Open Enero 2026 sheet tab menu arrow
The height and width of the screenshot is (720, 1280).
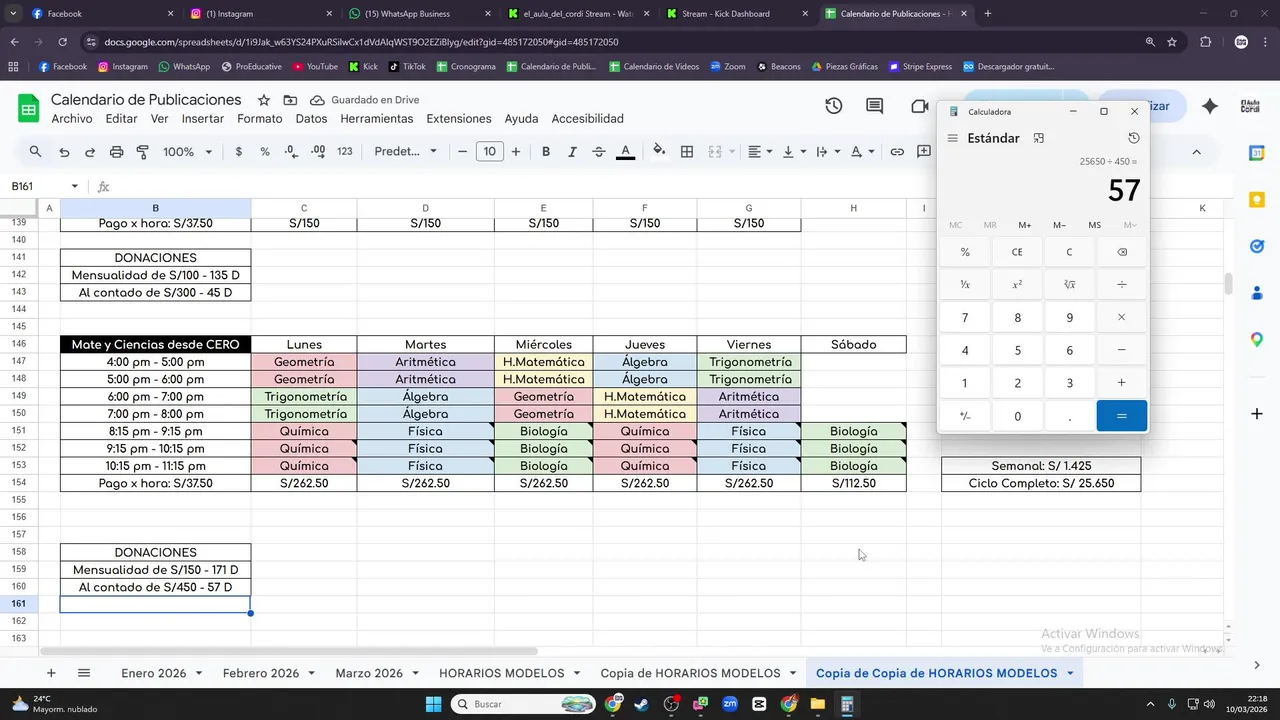coord(199,673)
